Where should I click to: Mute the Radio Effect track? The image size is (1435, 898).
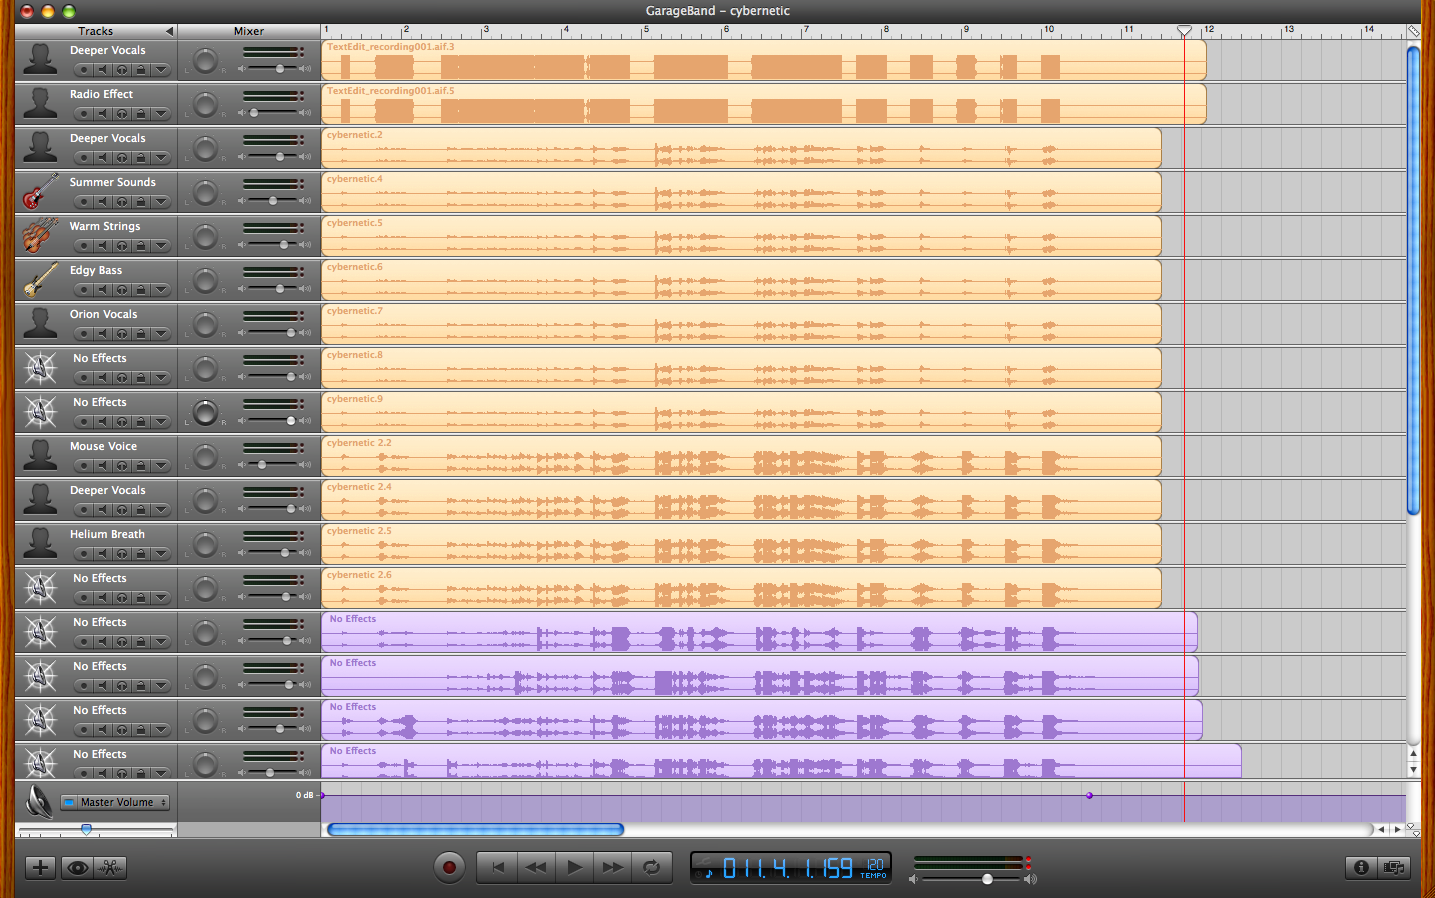point(102,114)
